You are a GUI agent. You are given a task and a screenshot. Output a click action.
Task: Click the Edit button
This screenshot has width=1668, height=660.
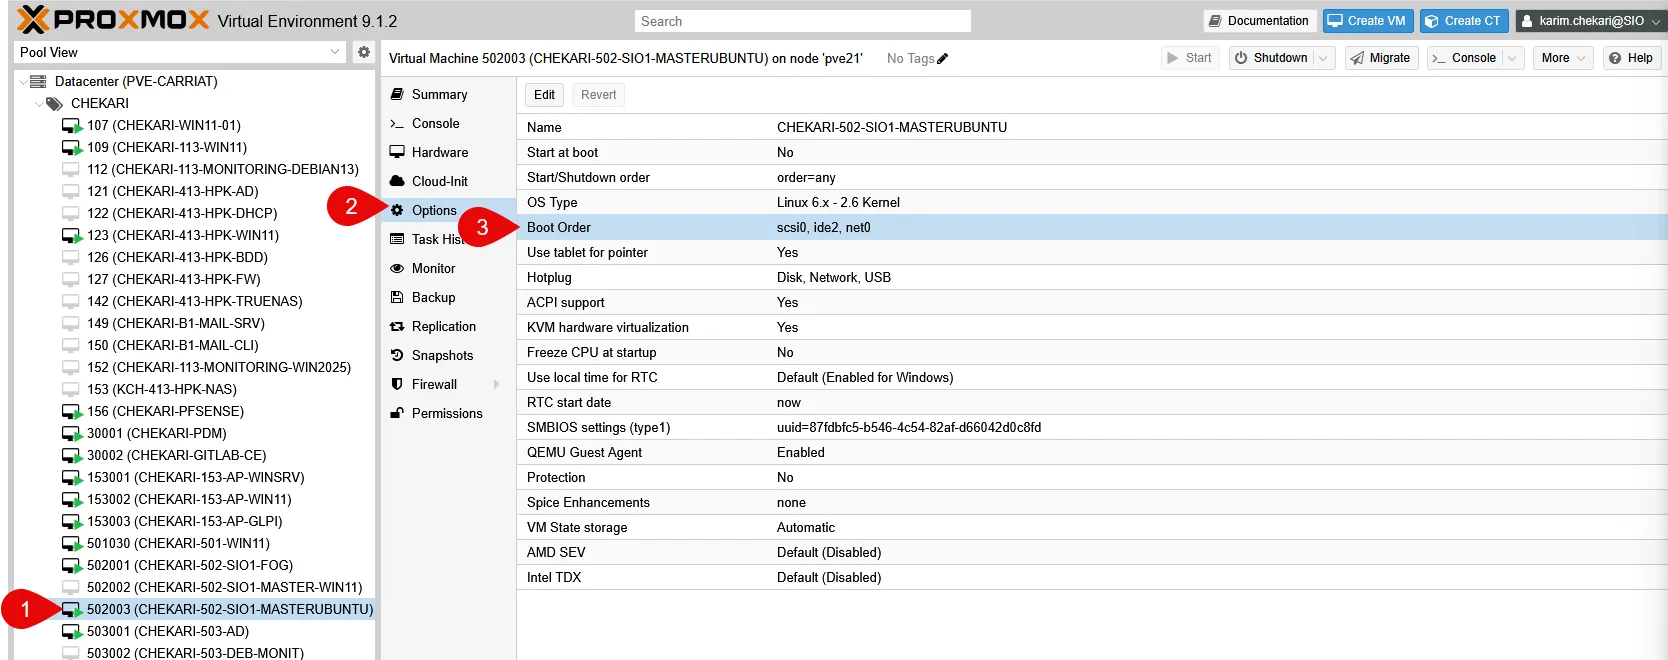(x=544, y=95)
